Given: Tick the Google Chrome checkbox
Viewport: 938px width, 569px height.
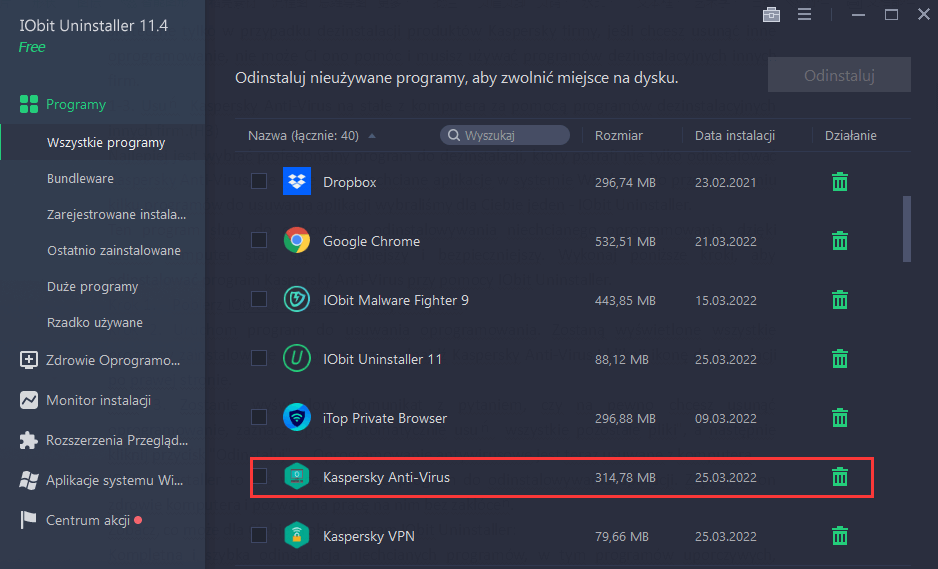Looking at the screenshot, I should 259,241.
